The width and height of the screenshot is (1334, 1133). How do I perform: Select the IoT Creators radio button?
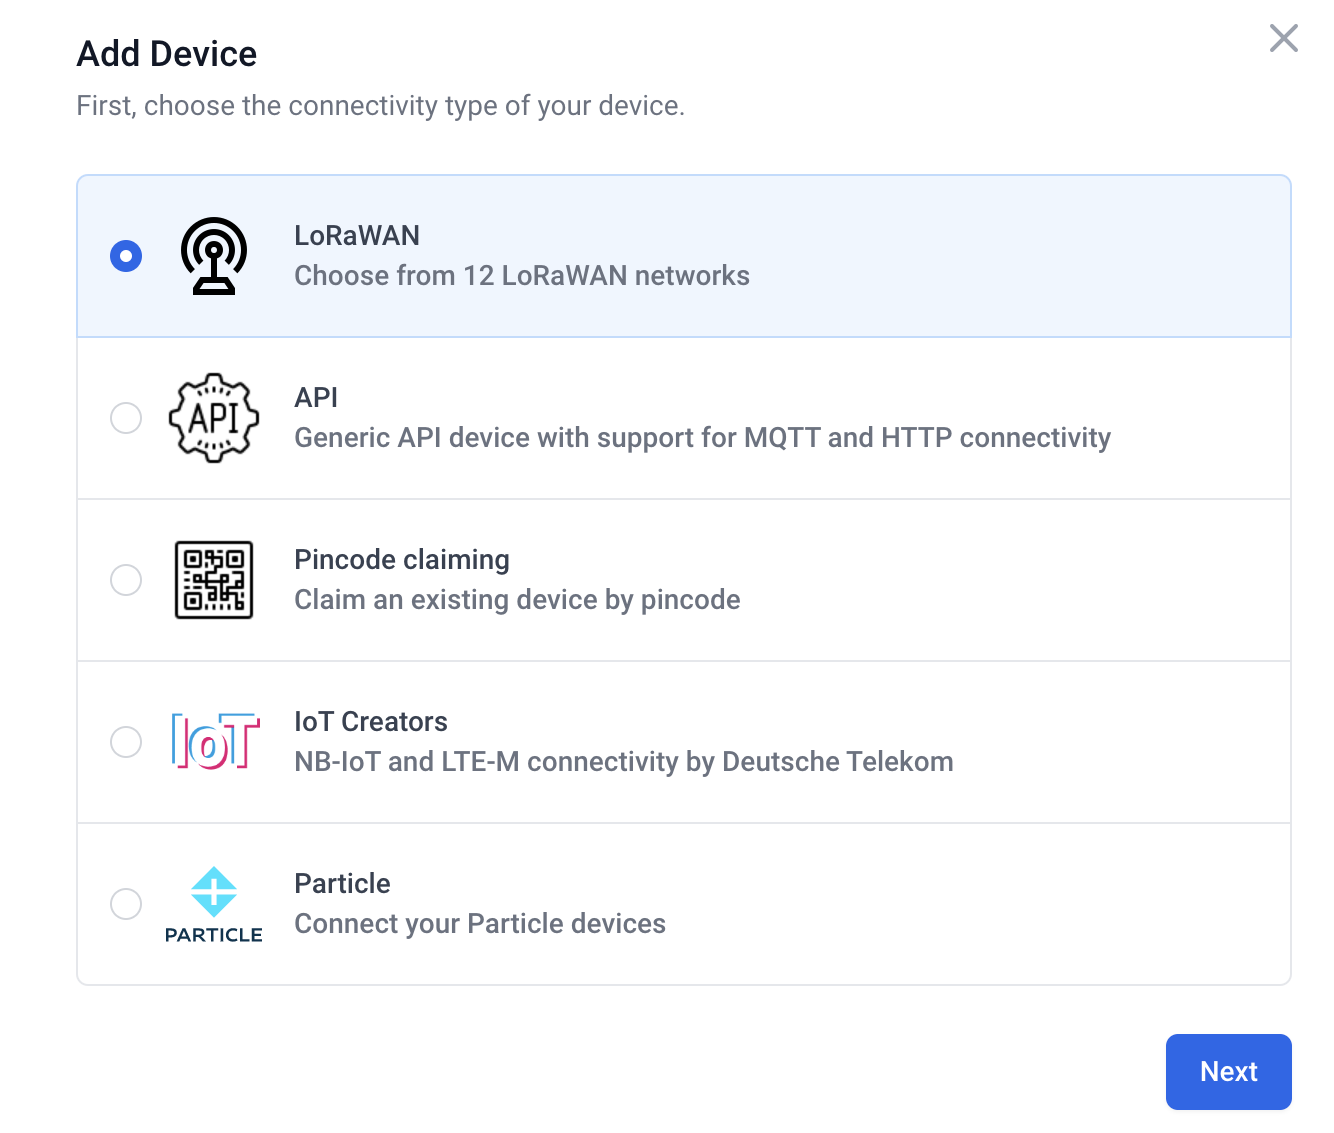tap(126, 742)
